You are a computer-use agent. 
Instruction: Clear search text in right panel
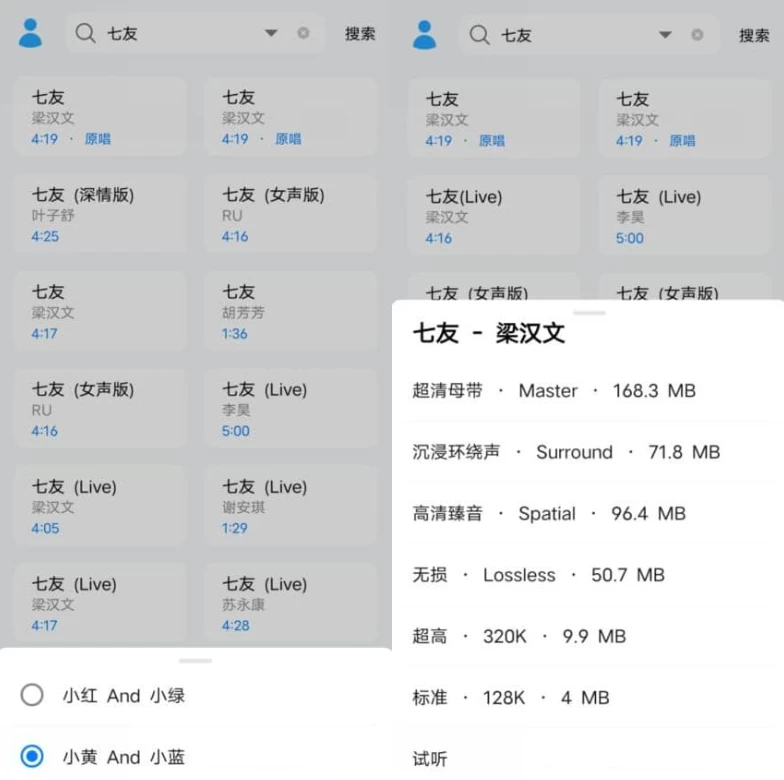click(x=697, y=35)
